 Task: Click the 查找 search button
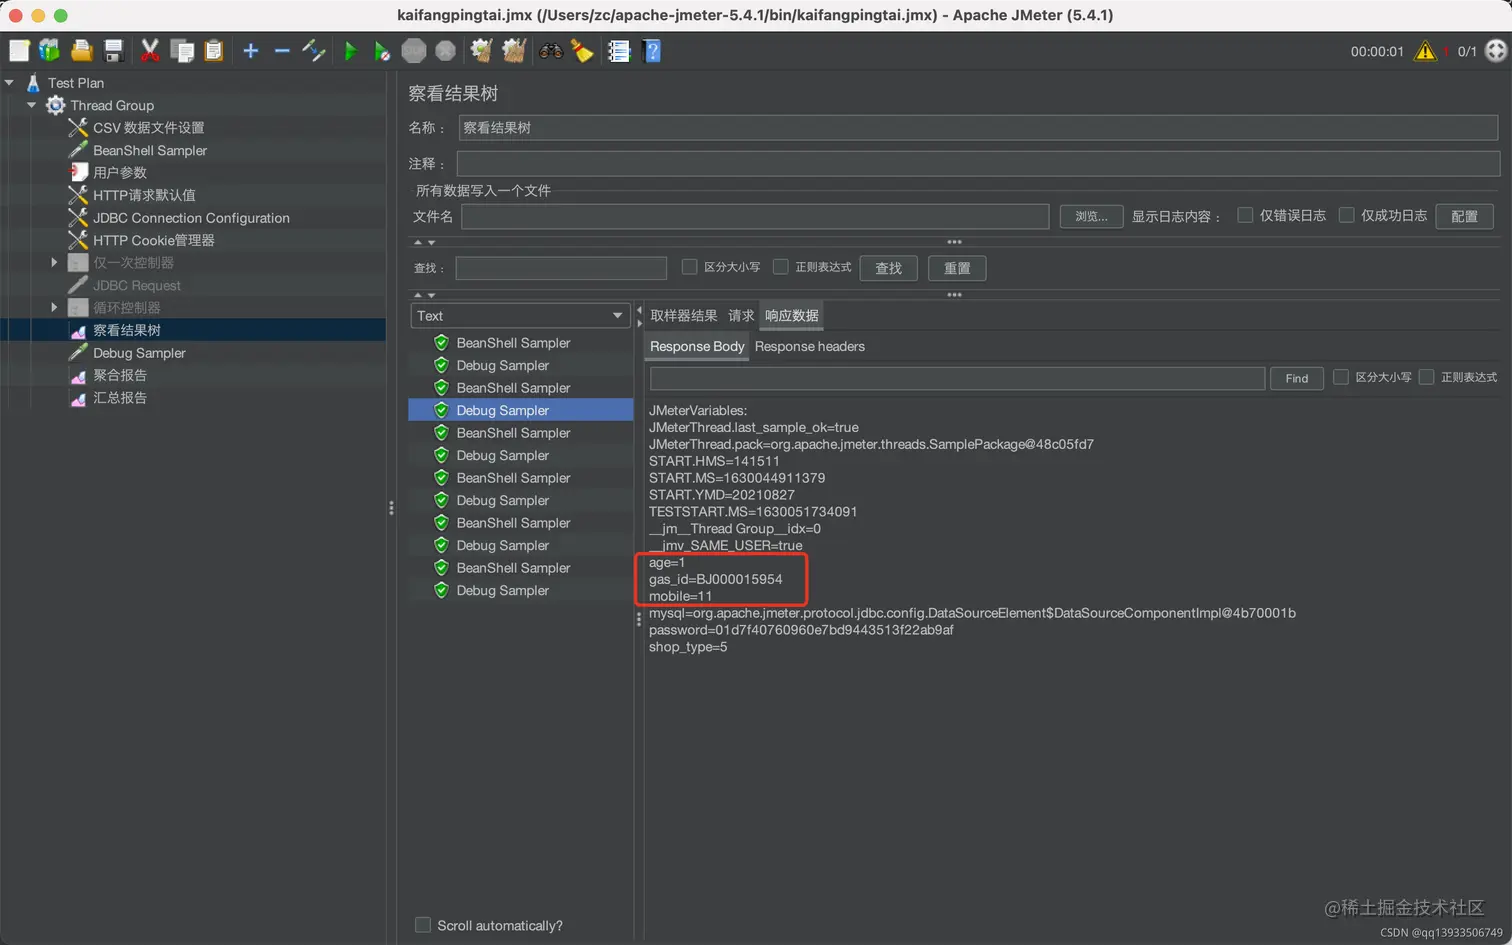click(888, 268)
